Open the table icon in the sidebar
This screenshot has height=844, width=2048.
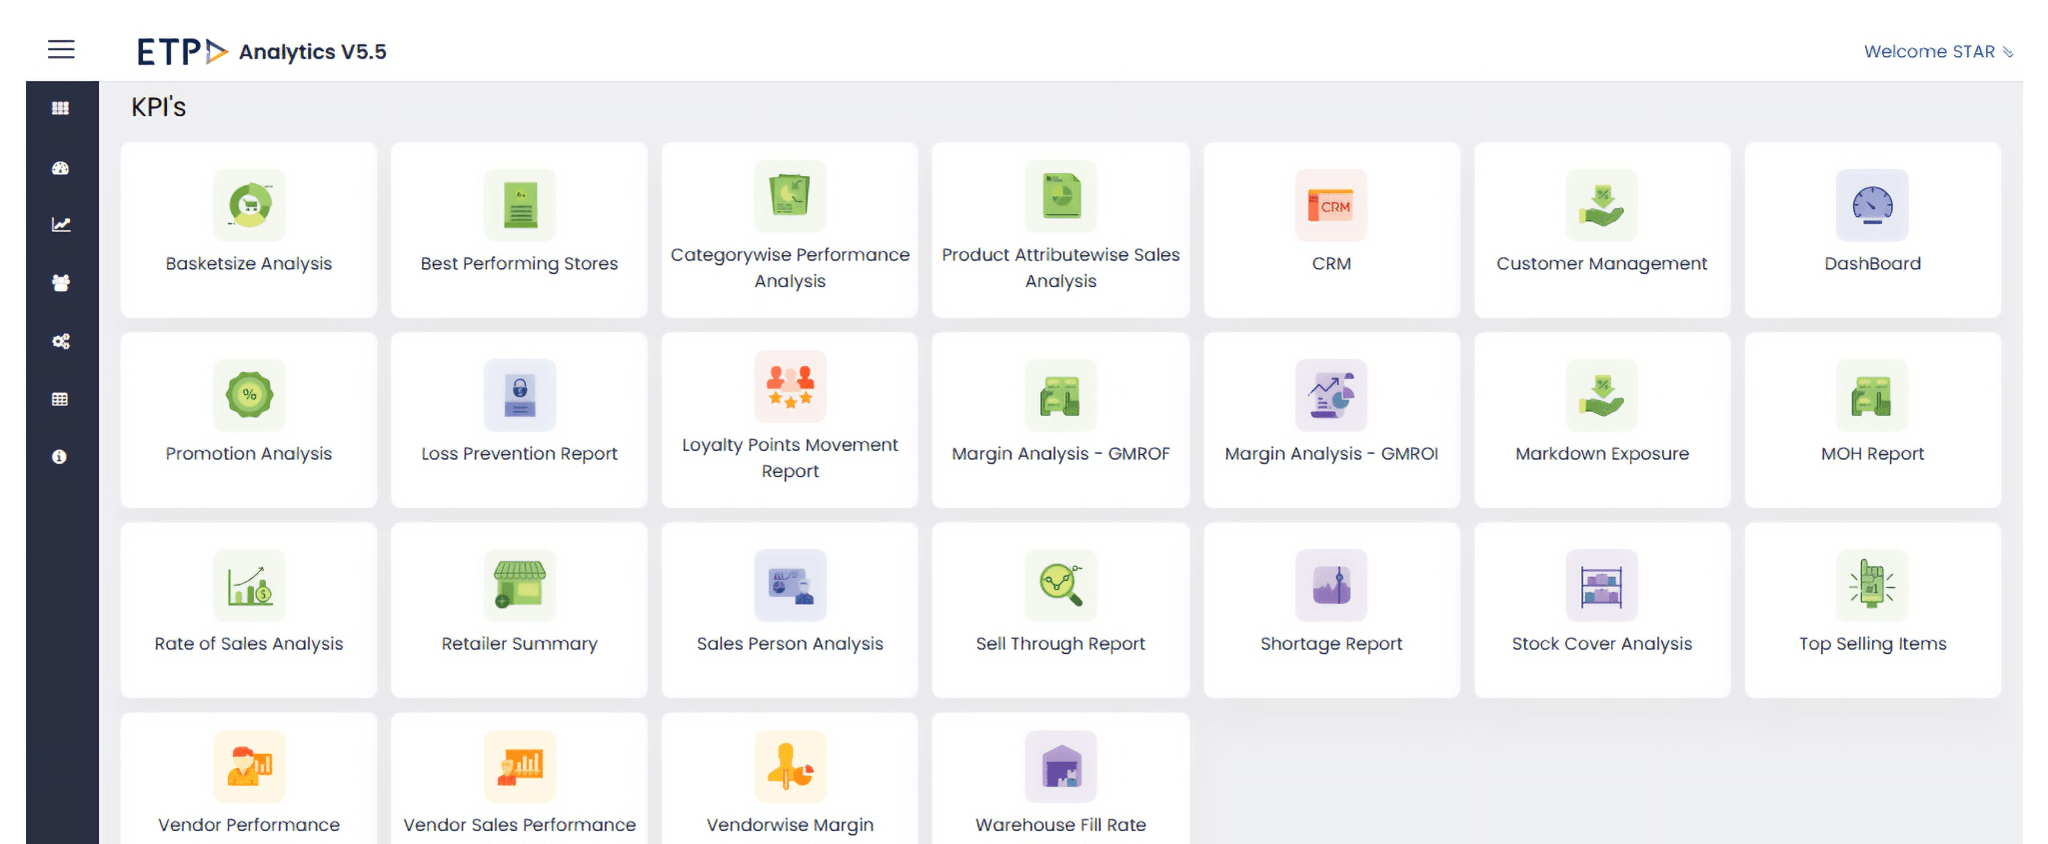(60, 399)
